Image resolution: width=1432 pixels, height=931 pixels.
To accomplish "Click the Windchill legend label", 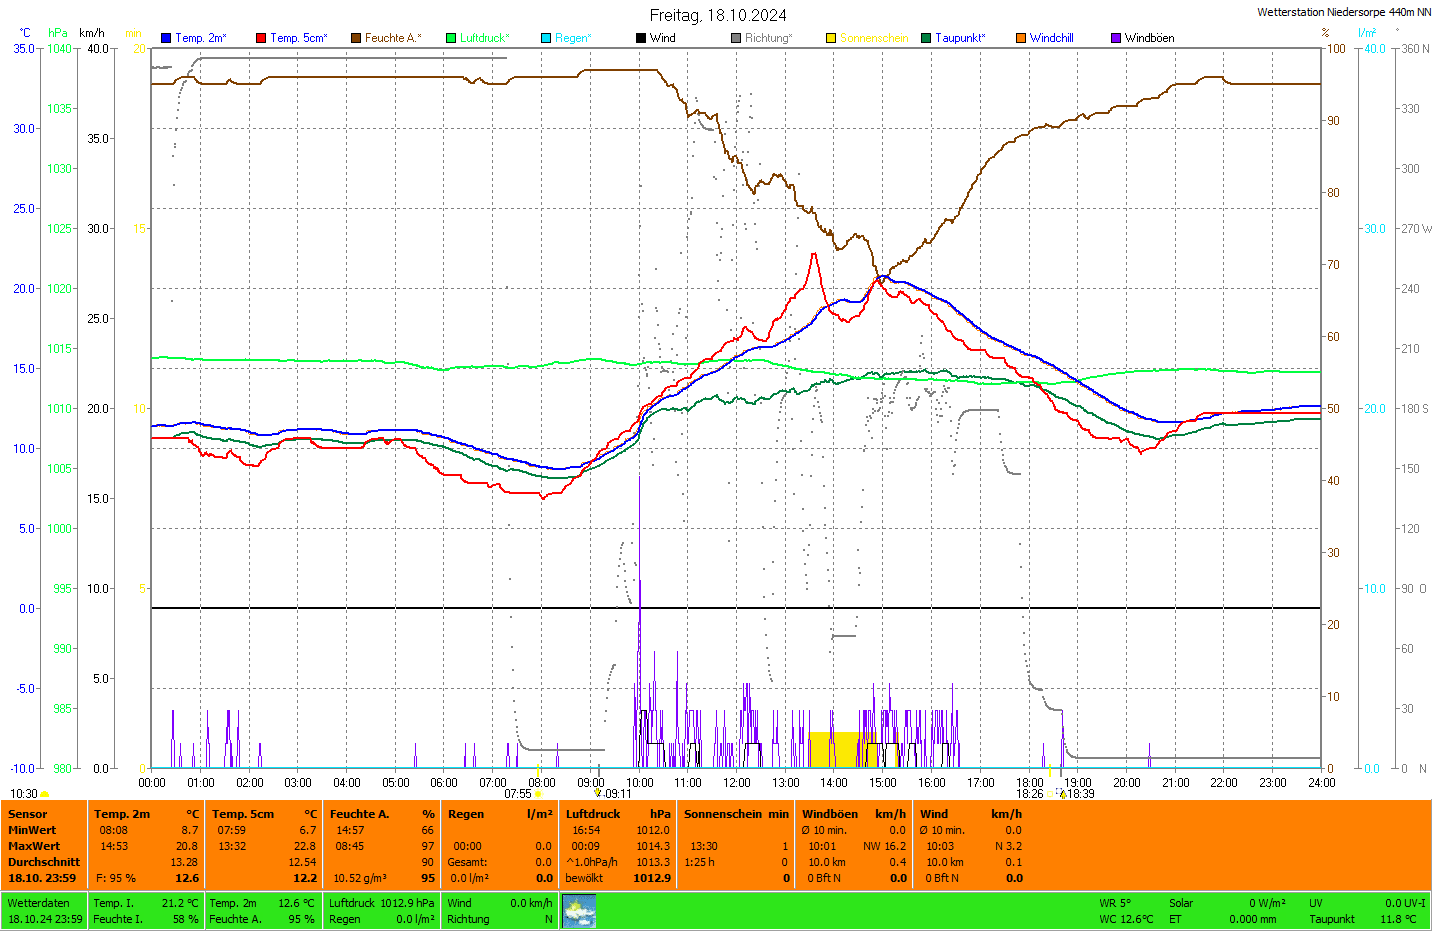I will (x=1051, y=38).
